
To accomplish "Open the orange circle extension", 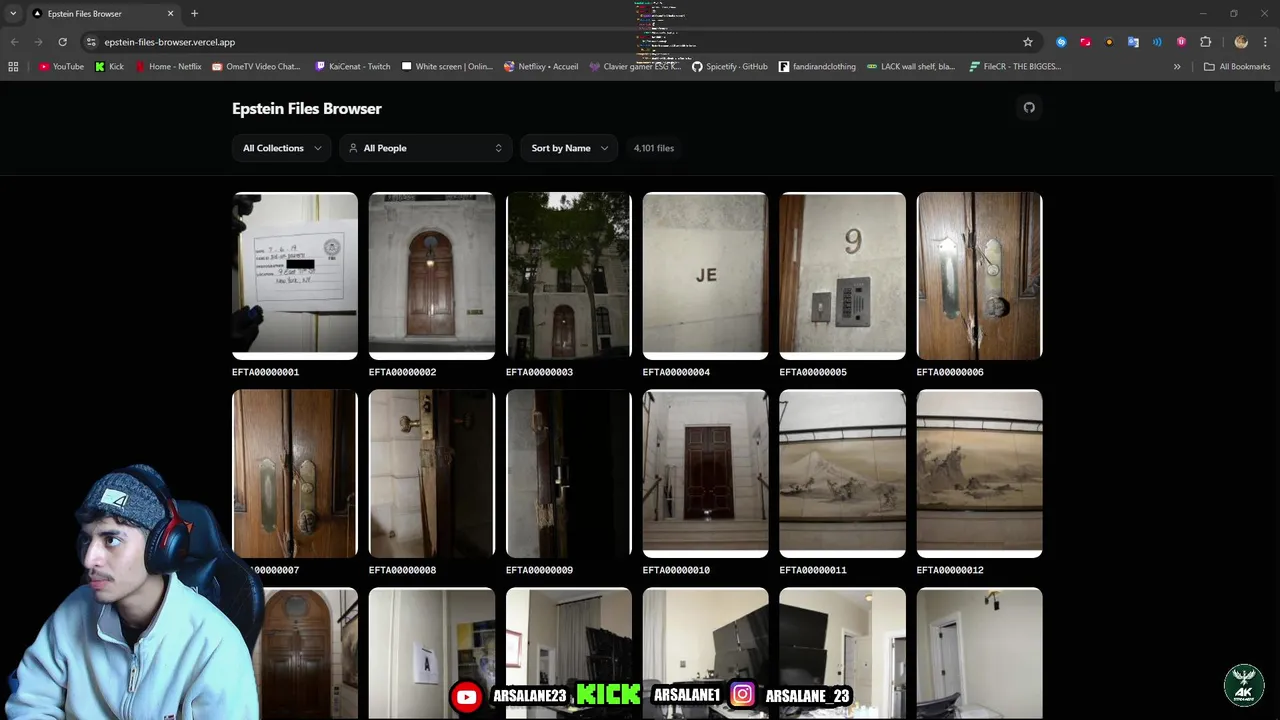I will [x=1109, y=42].
